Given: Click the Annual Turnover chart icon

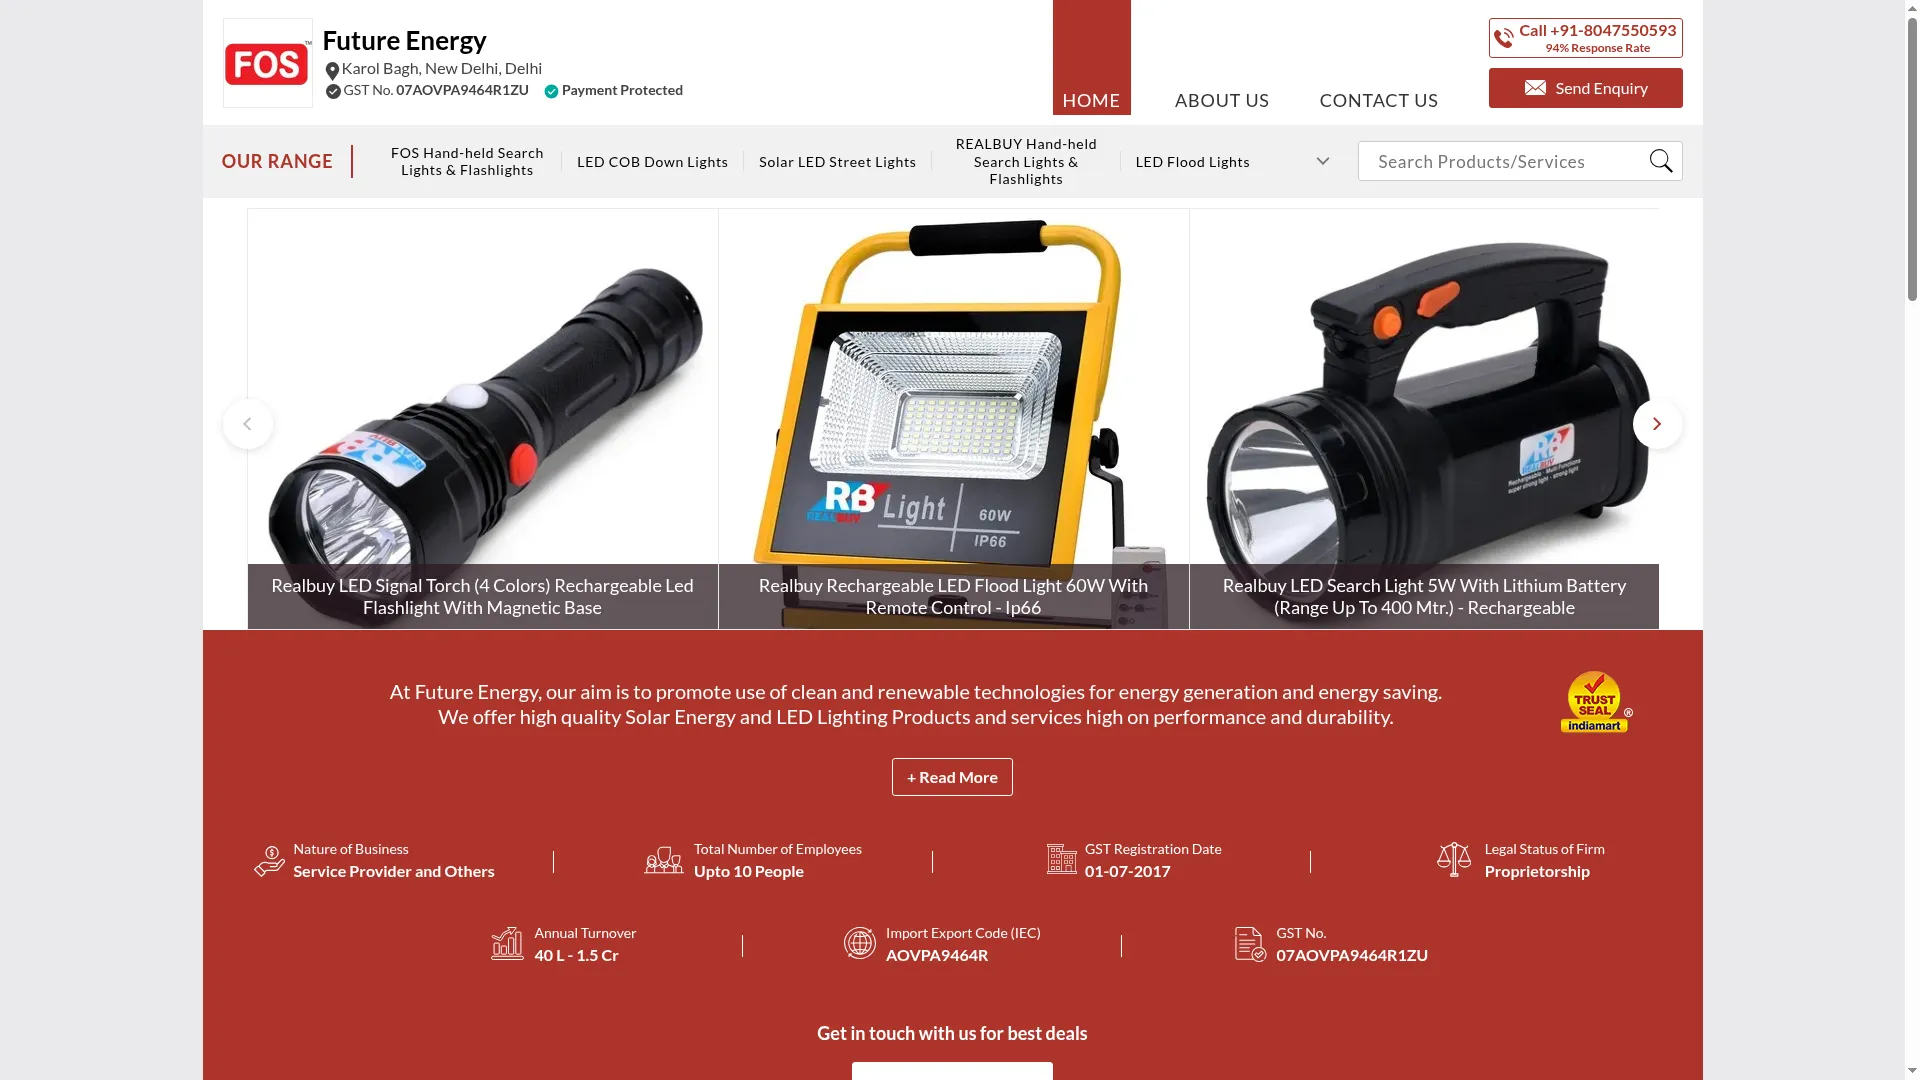Looking at the screenshot, I should coord(507,943).
